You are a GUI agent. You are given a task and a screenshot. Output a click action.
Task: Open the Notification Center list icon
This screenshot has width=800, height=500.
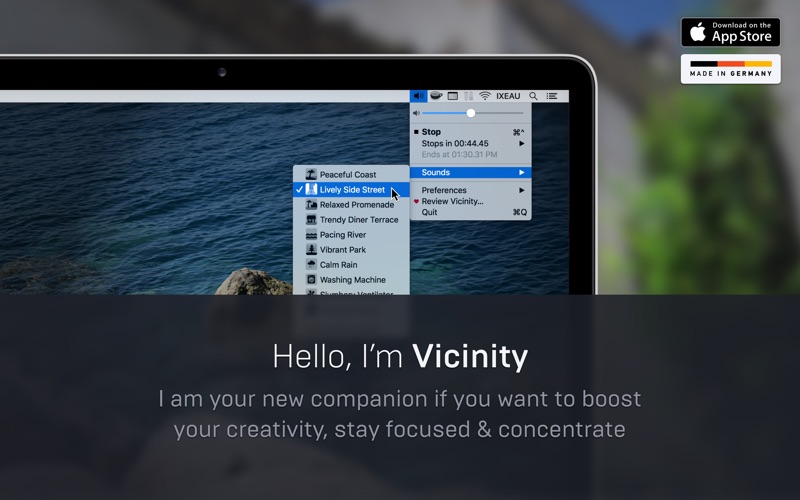552,96
